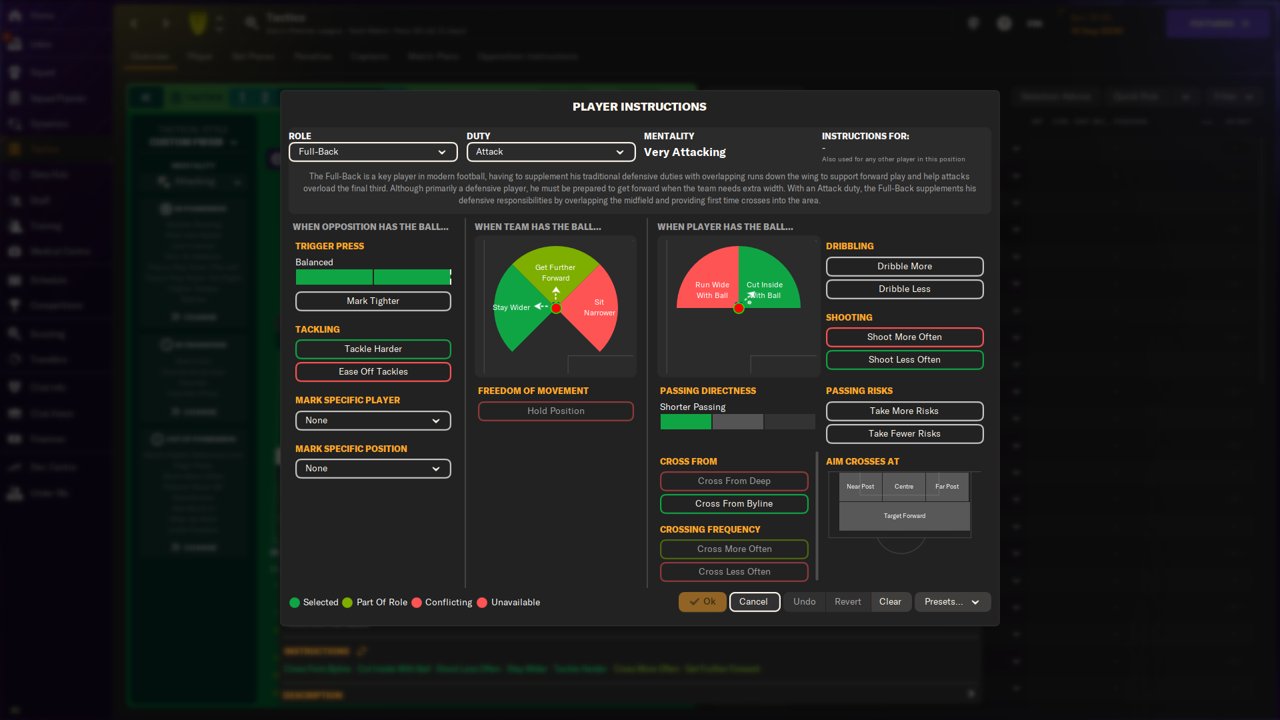Select the Sit Narrower wedge

[x=596, y=310]
